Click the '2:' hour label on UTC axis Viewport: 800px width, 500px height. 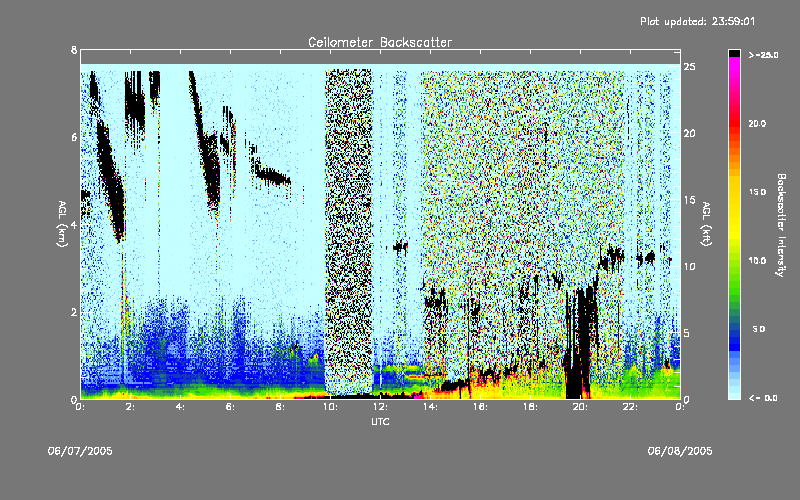click(131, 407)
